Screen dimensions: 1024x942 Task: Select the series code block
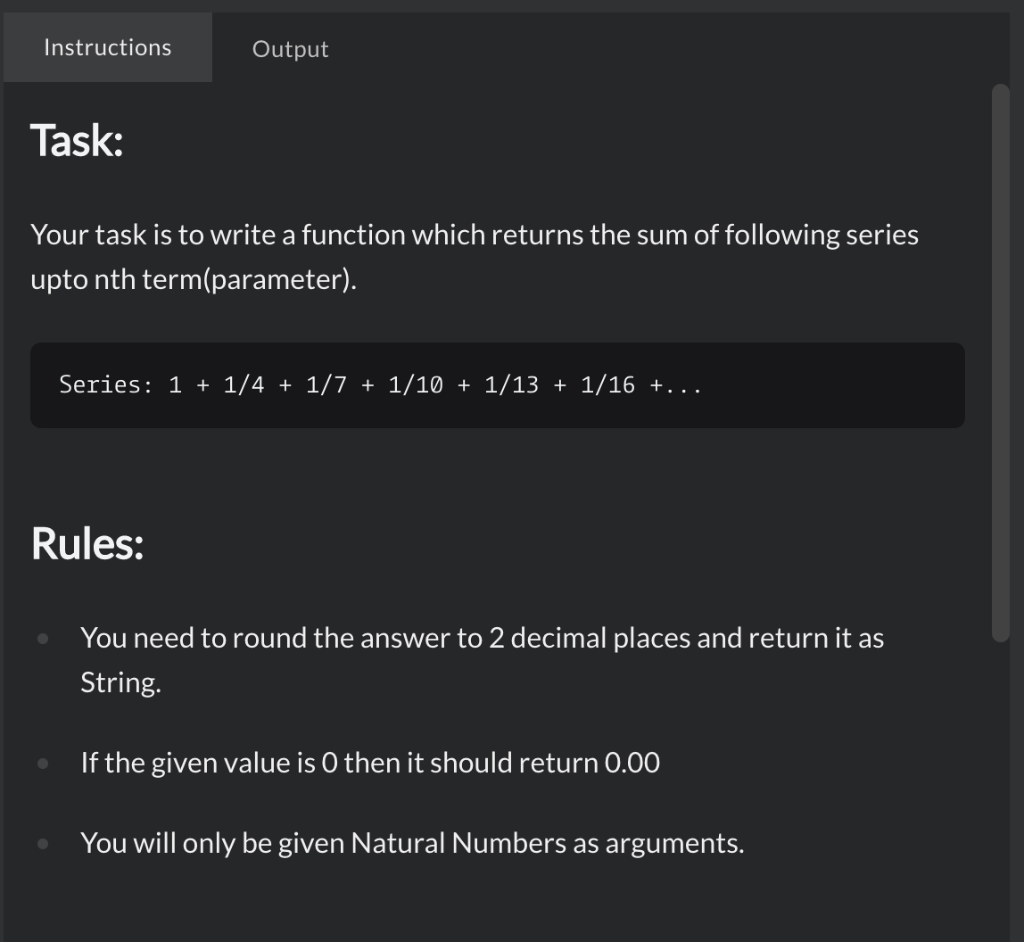pos(497,385)
